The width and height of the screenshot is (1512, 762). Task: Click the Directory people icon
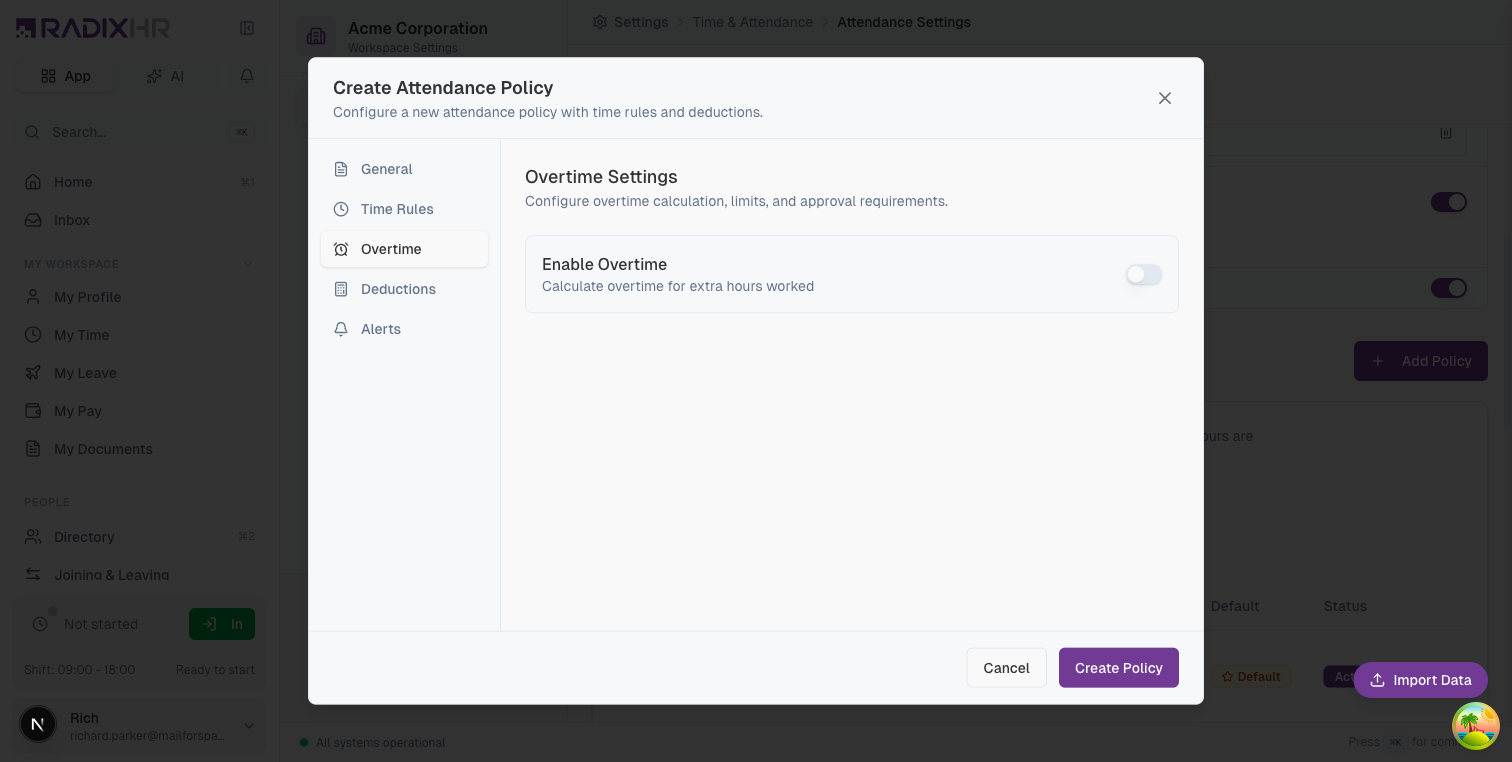tap(33, 537)
